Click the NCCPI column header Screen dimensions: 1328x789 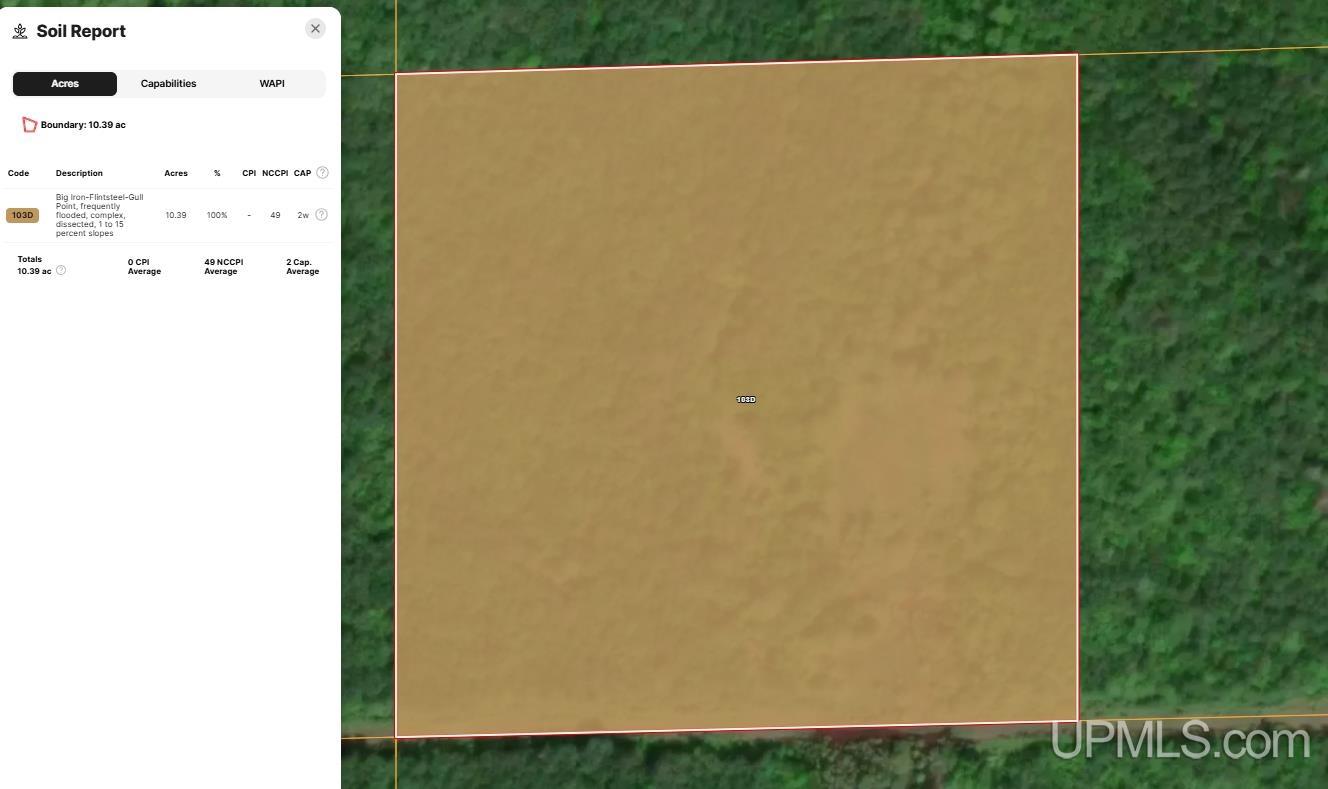pyautogui.click(x=275, y=173)
